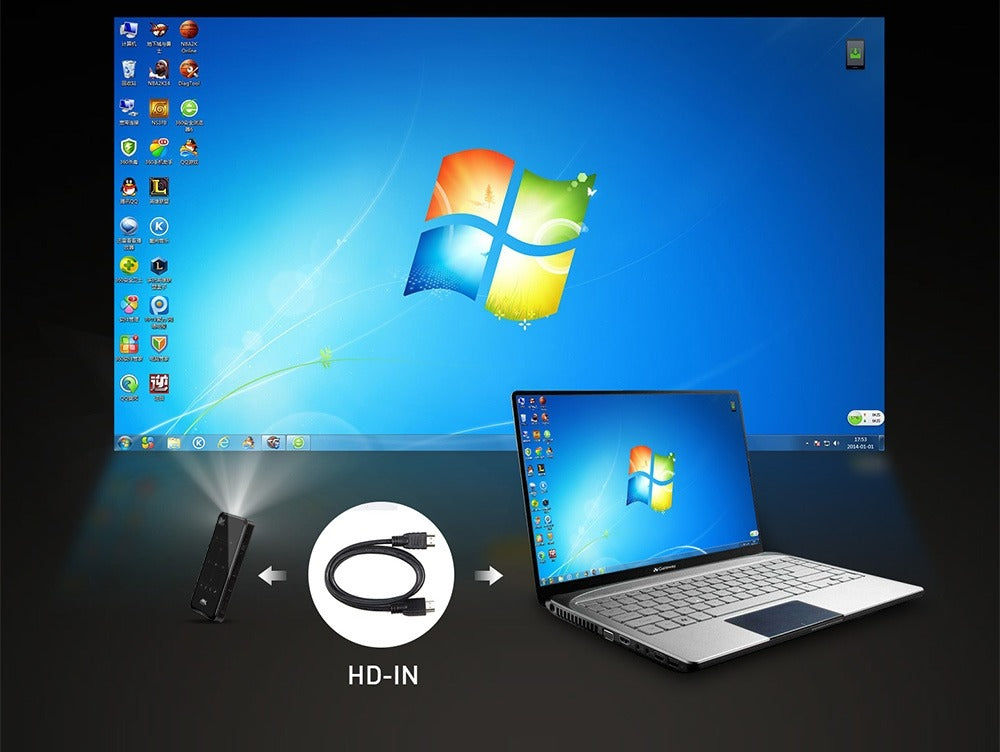Screen dimensions: 1000x752
Task: Open the volume speaker tray icon
Action: [835, 443]
